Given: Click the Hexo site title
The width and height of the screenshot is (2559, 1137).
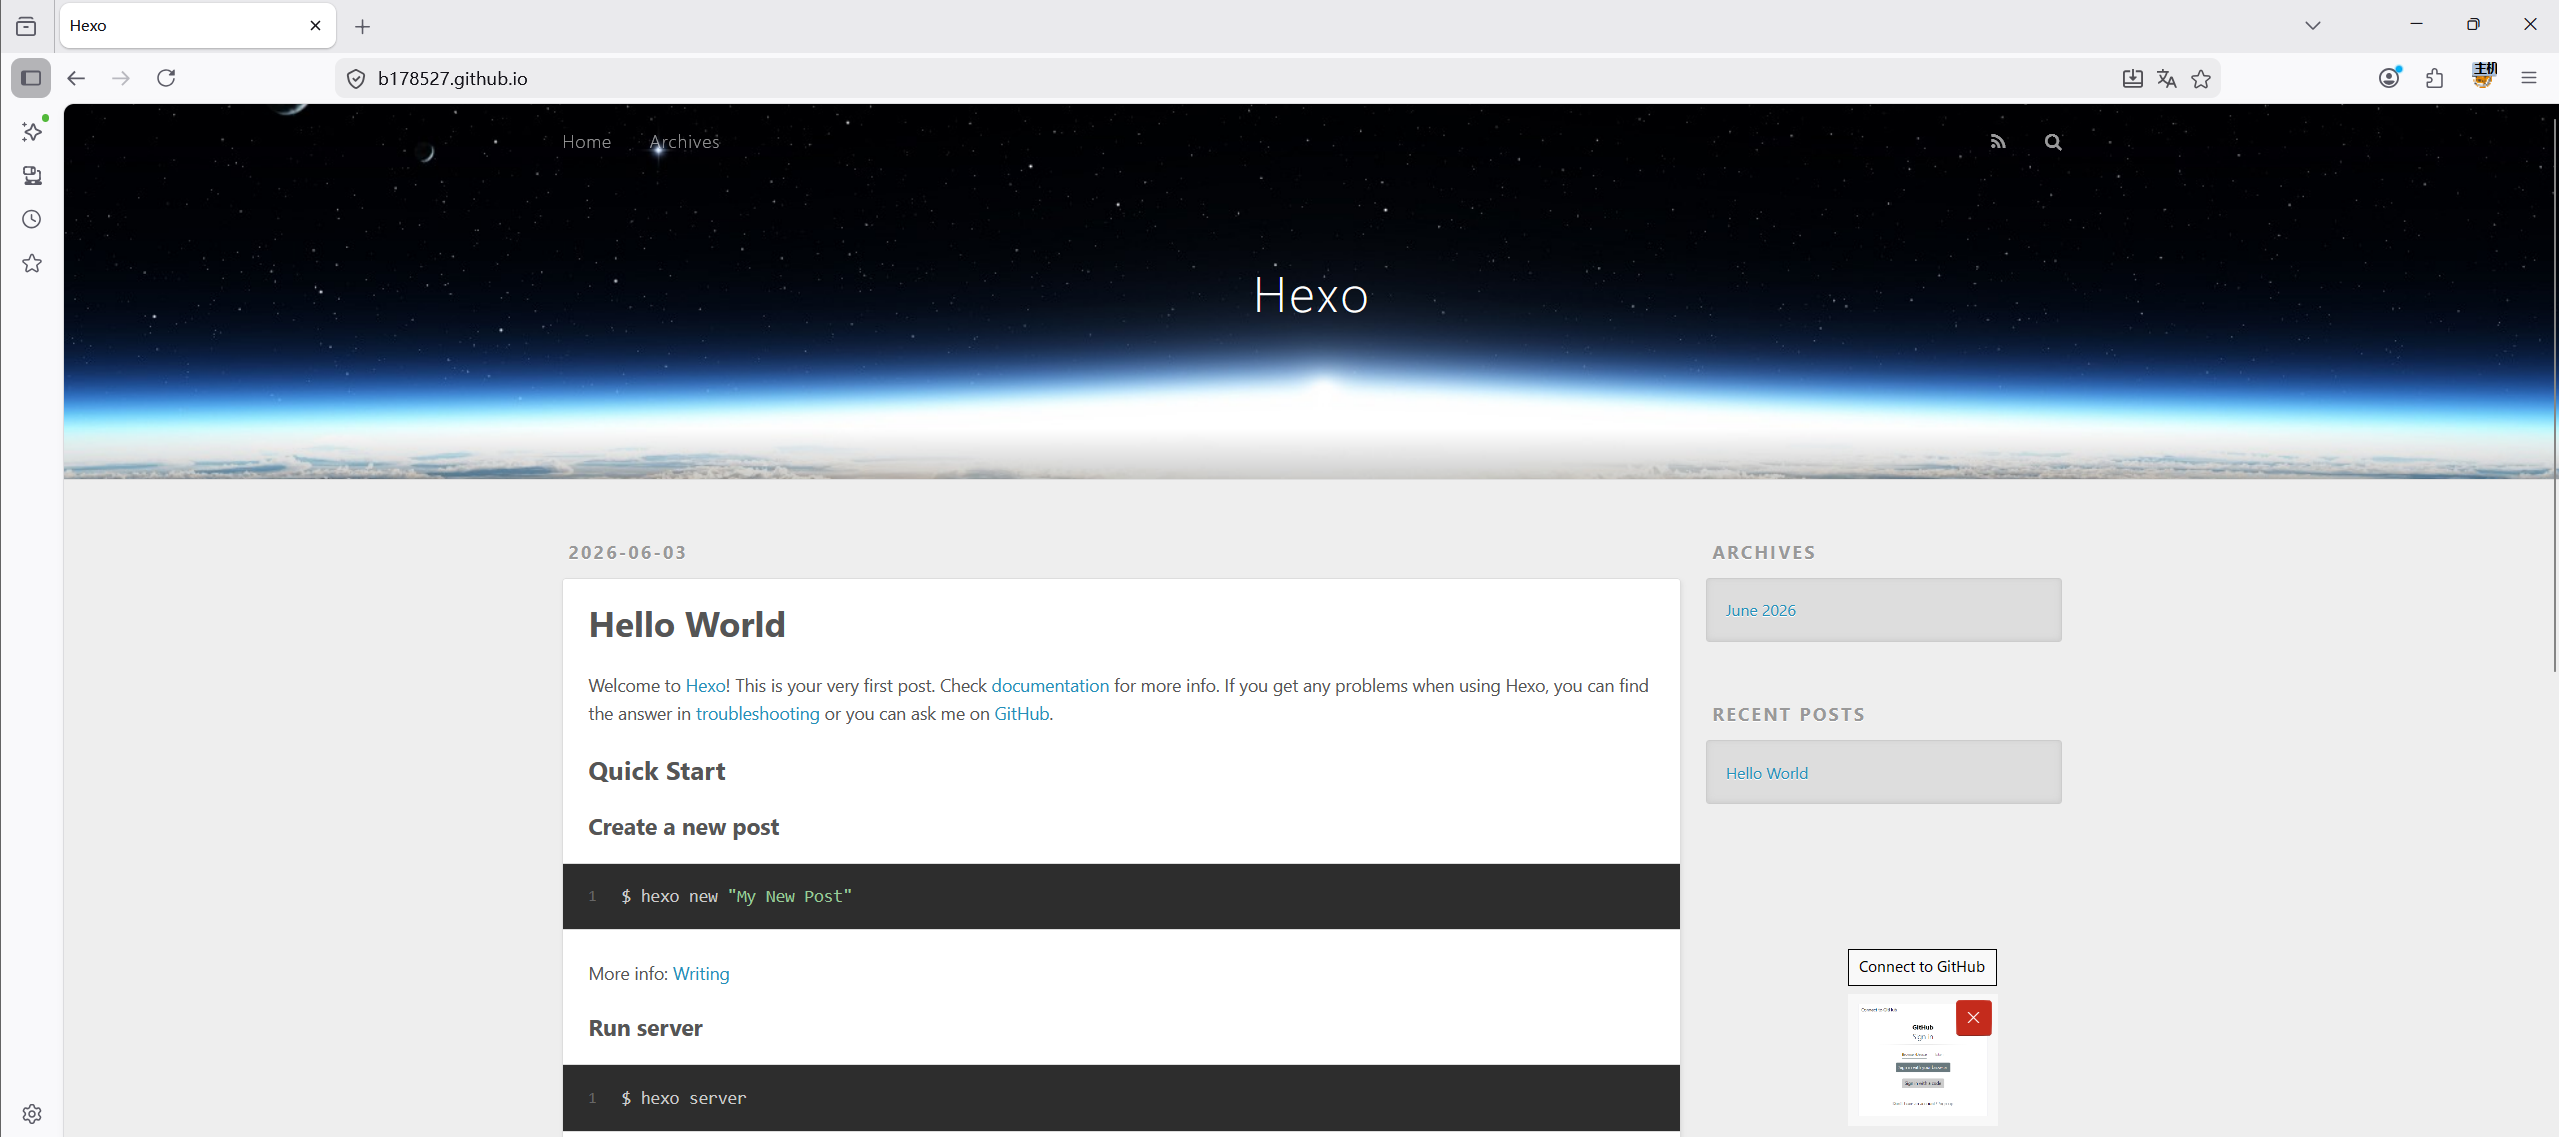Looking at the screenshot, I should point(1311,295).
